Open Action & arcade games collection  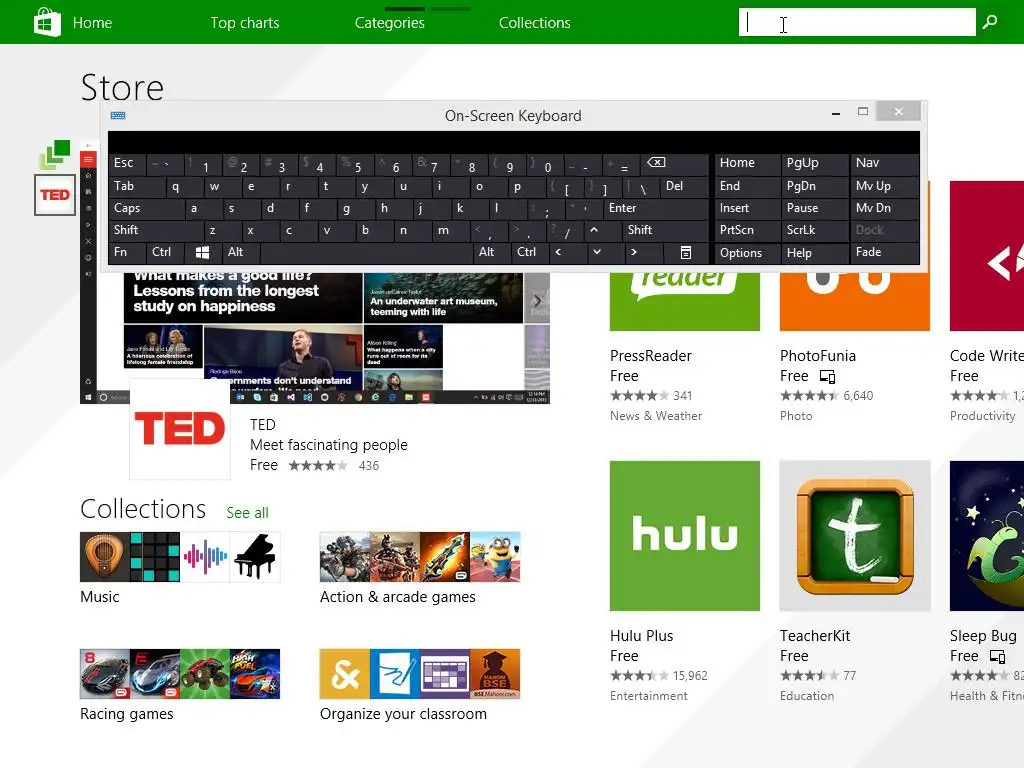click(x=420, y=568)
